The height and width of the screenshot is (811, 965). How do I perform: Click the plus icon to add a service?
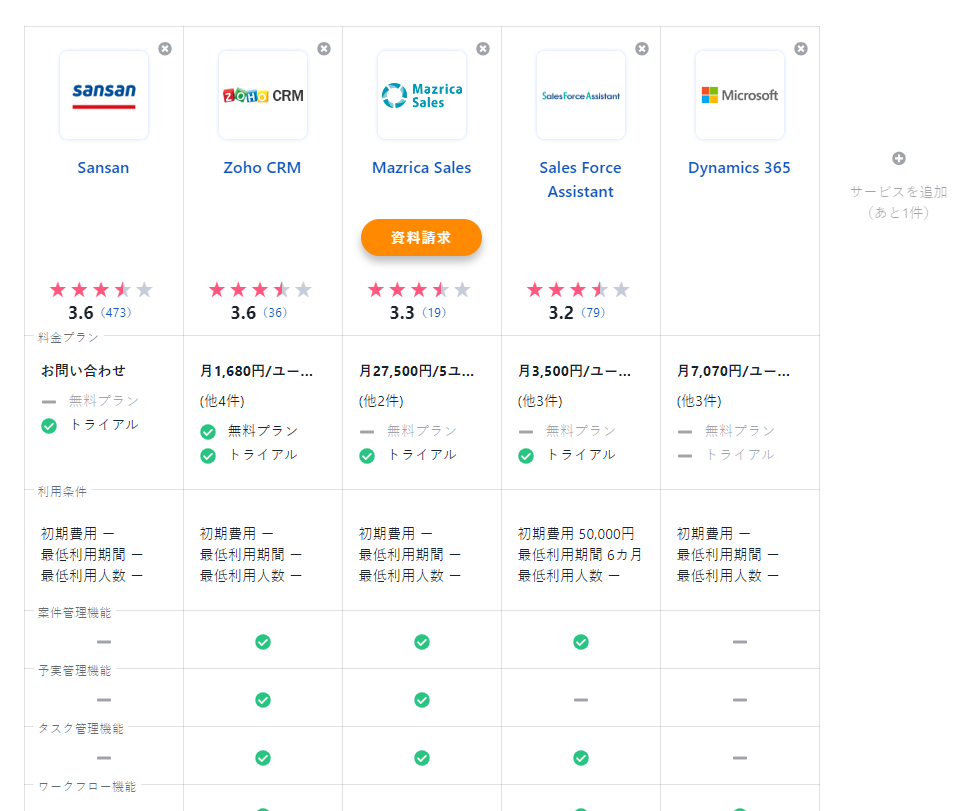(898, 158)
